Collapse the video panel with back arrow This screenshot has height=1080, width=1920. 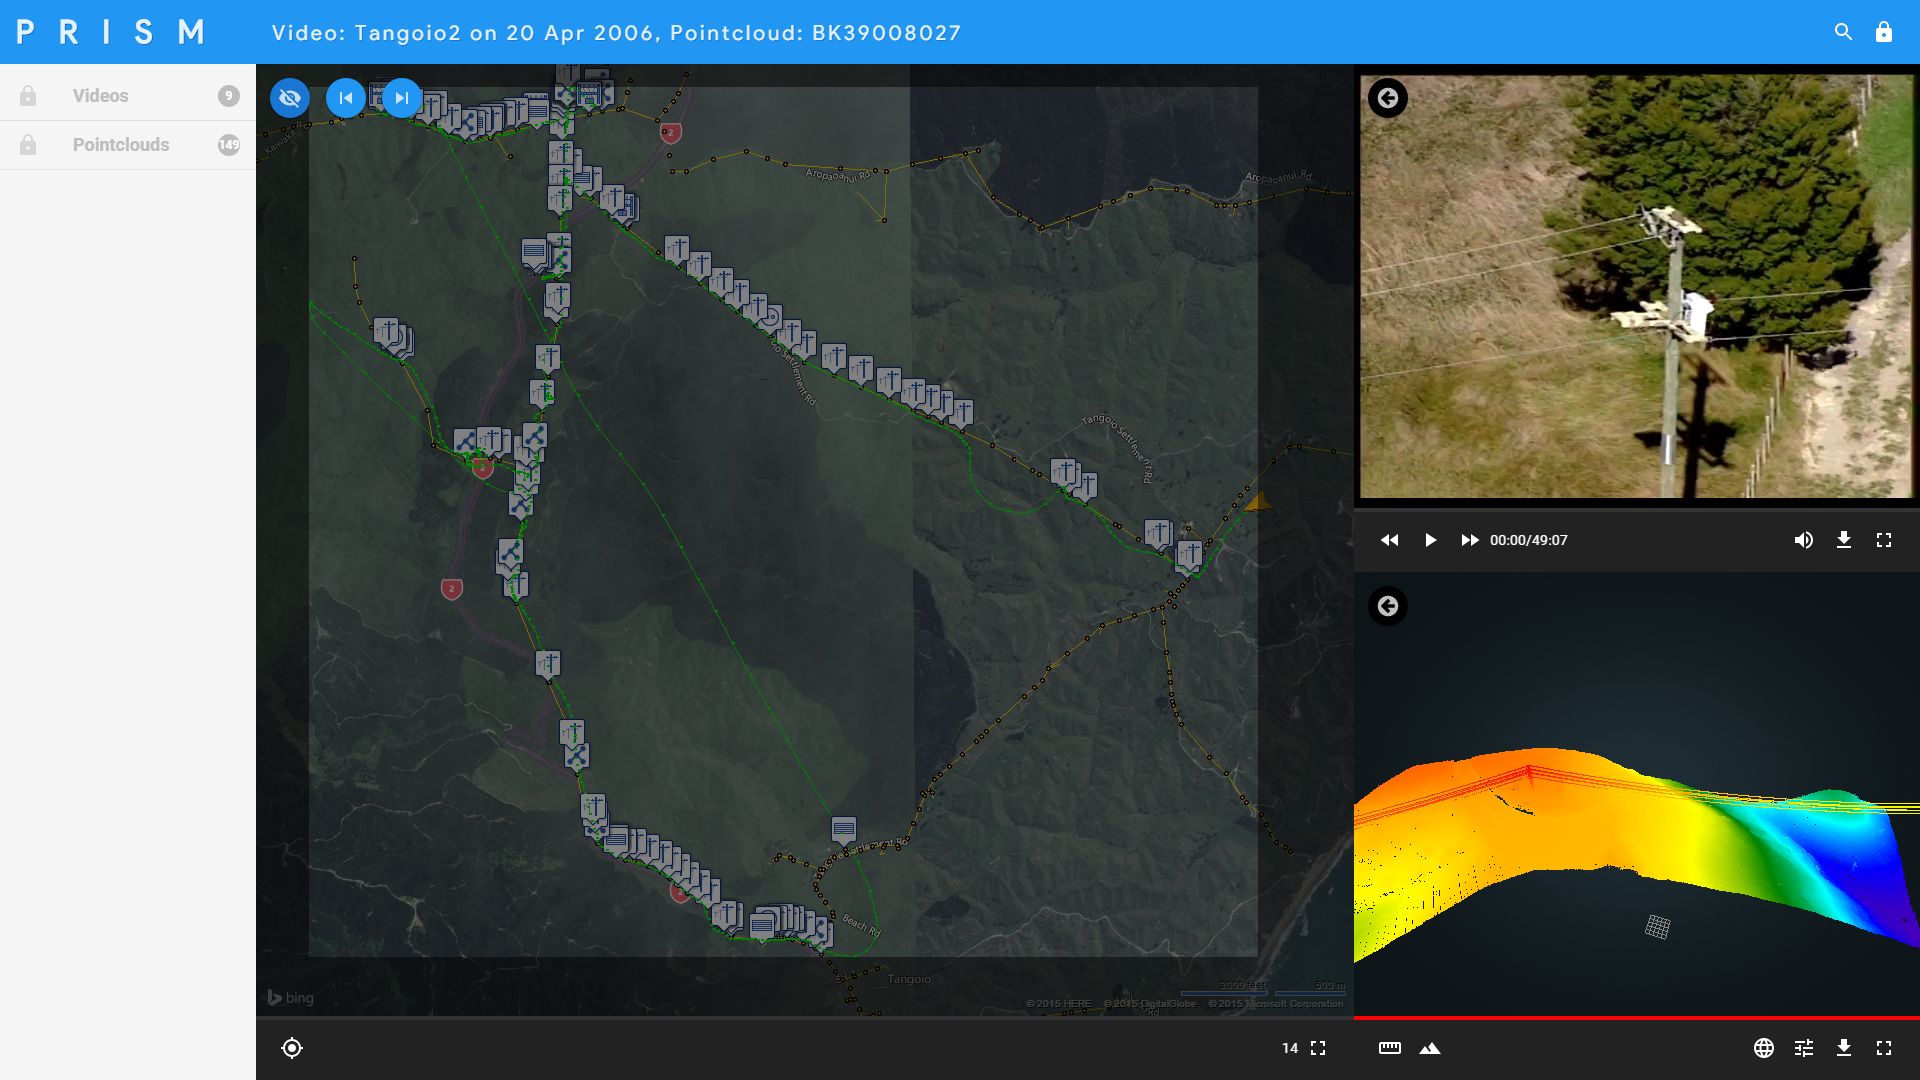1387,98
